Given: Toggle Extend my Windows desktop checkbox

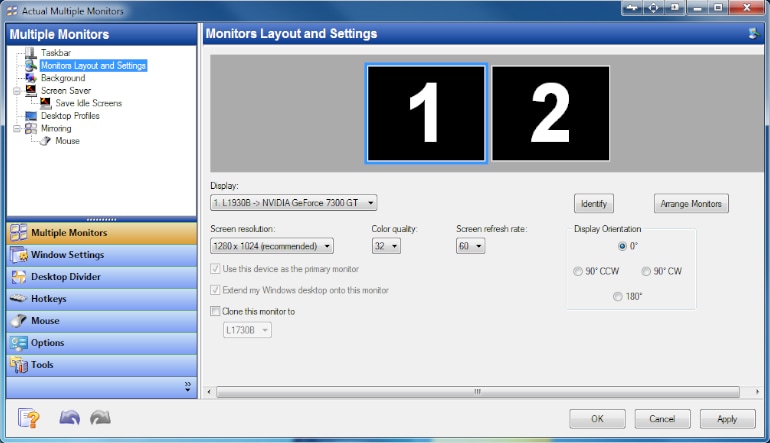Looking at the screenshot, I should coord(215,290).
